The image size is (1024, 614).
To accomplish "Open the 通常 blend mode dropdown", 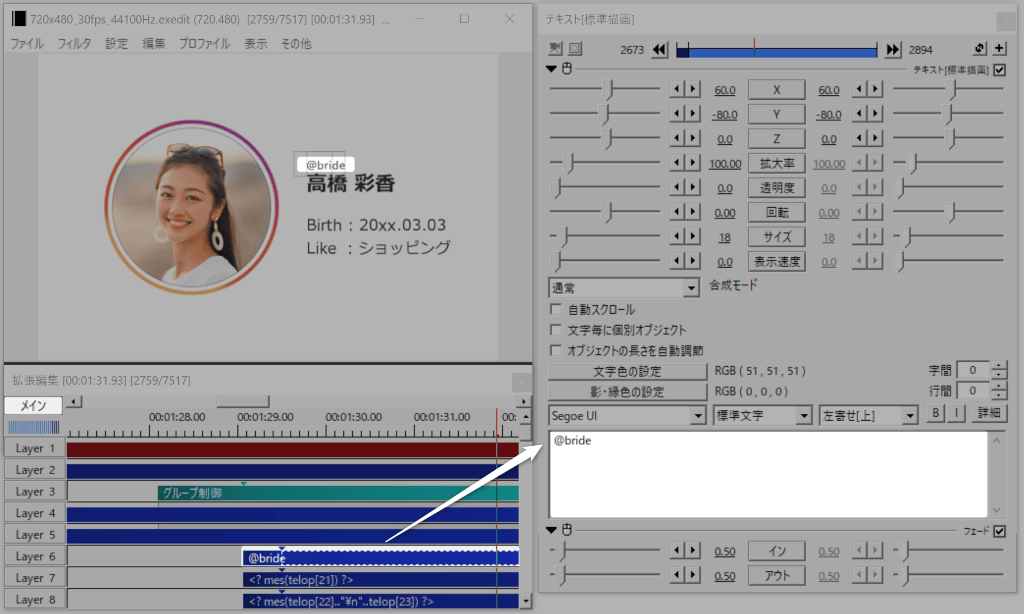I will point(624,287).
